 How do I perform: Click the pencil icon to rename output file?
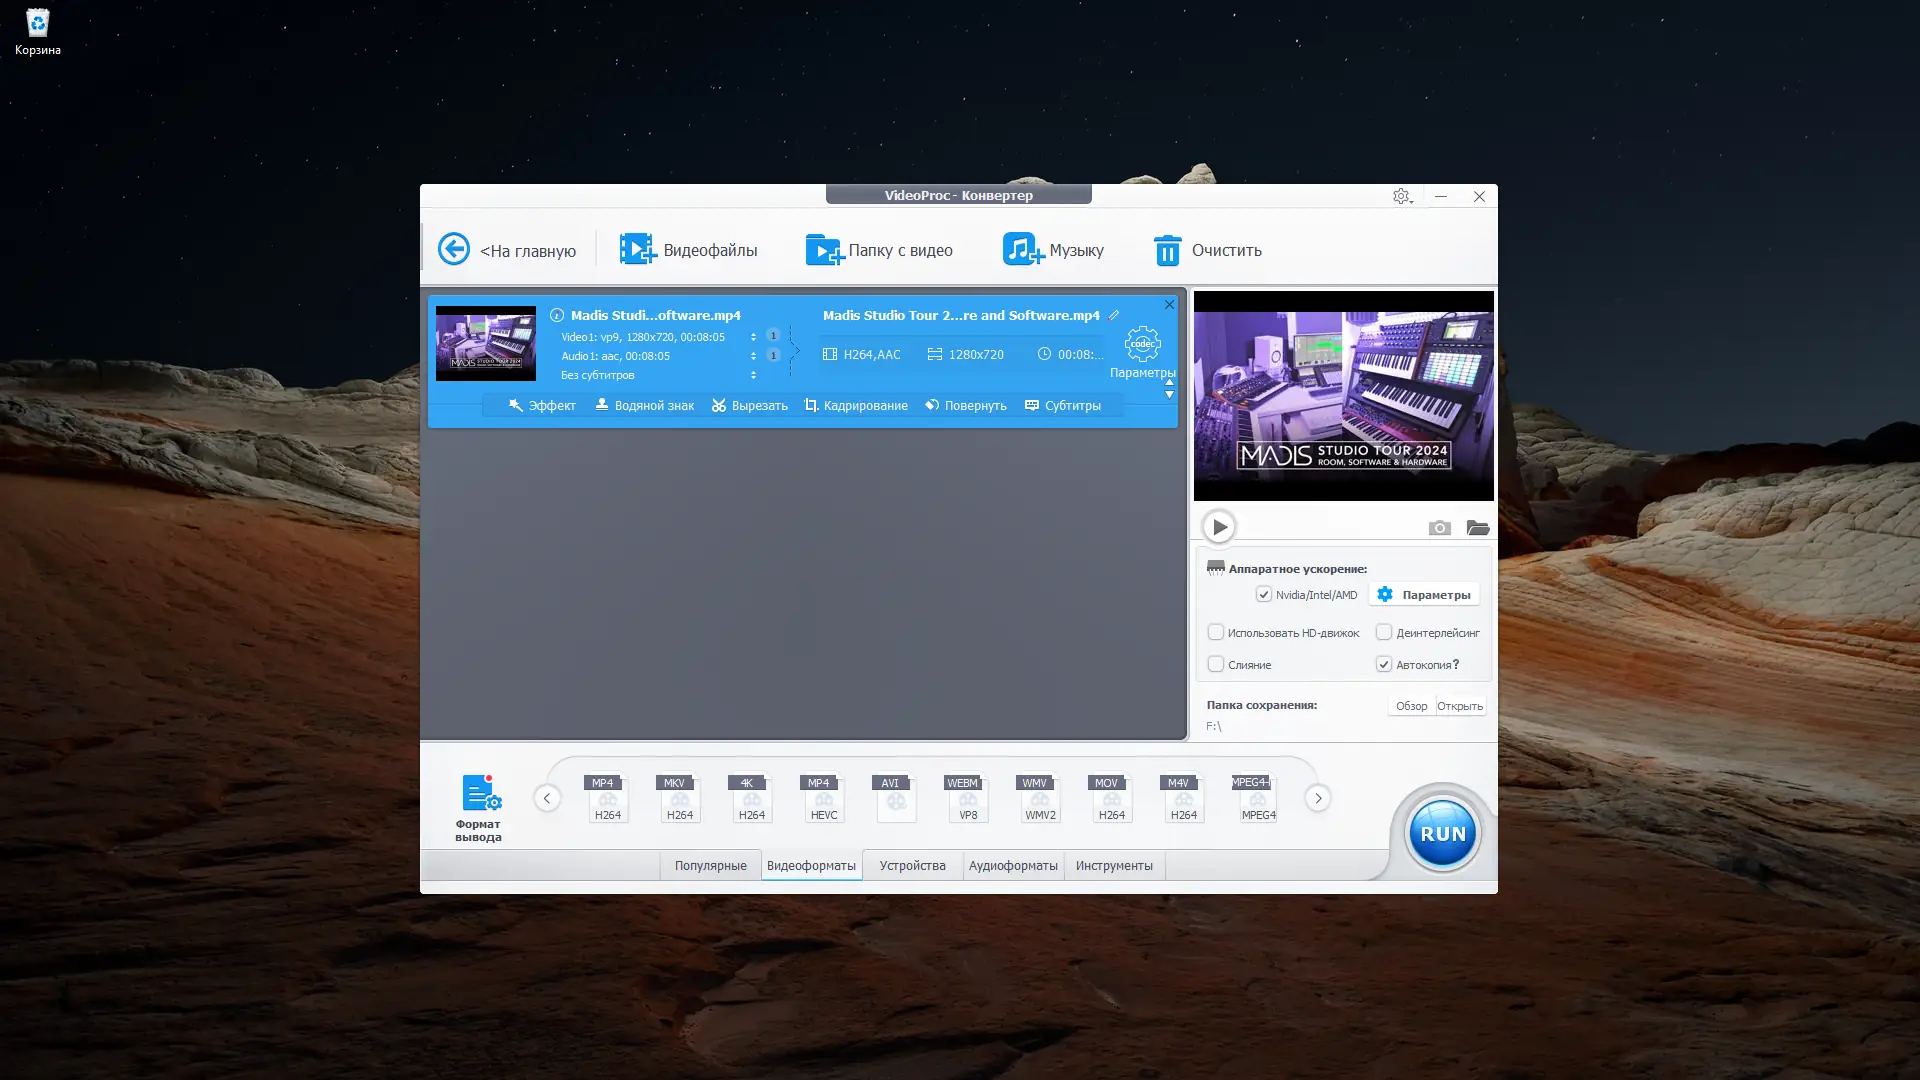(x=1114, y=315)
